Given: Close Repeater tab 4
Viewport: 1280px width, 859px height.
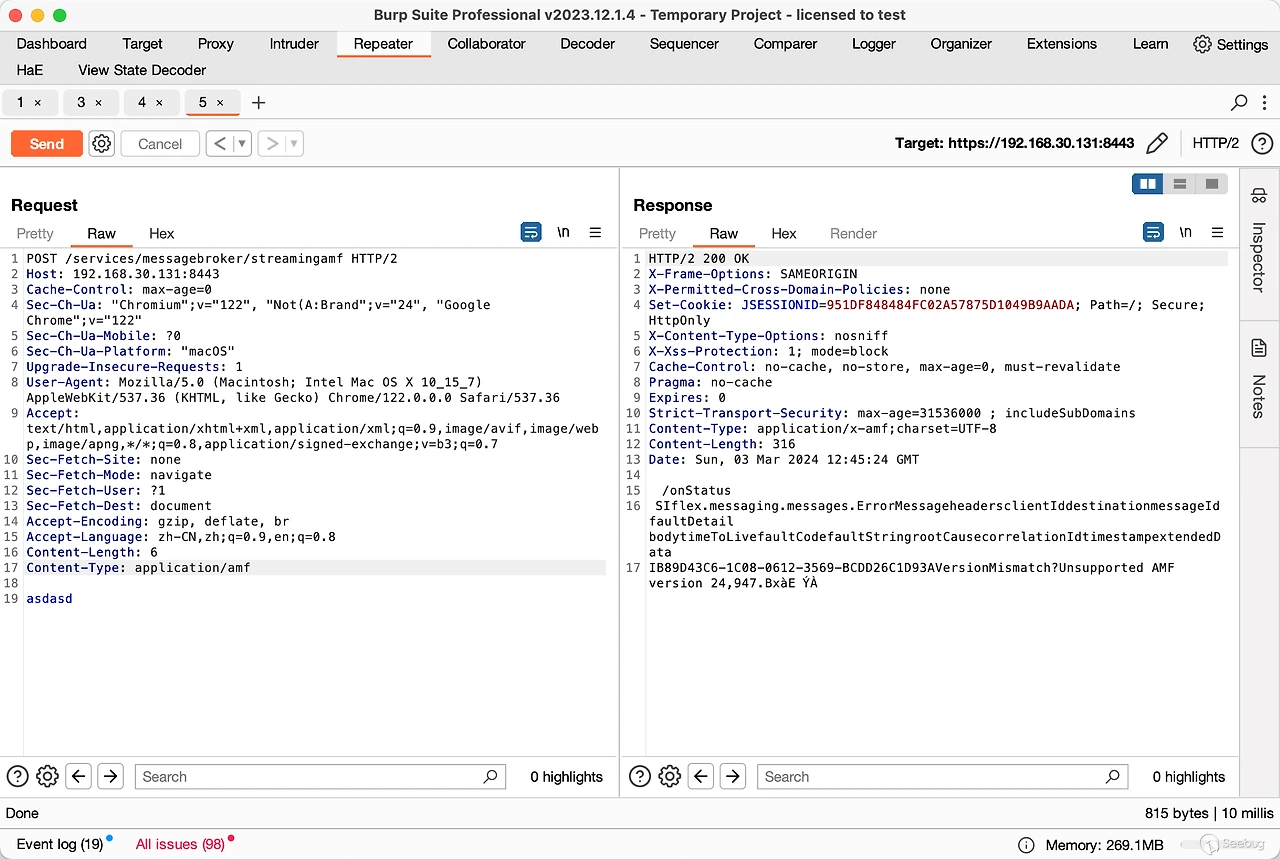Looking at the screenshot, I should pos(159,103).
